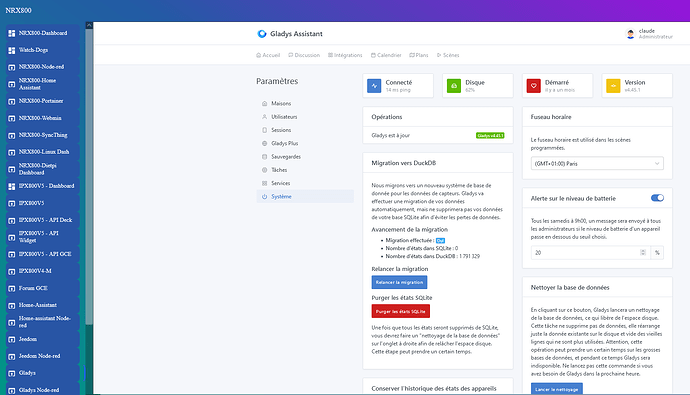Open the IPX800V5 sidebar entry
Viewport: 690px width, 395px height.
pyautogui.click(x=43, y=203)
